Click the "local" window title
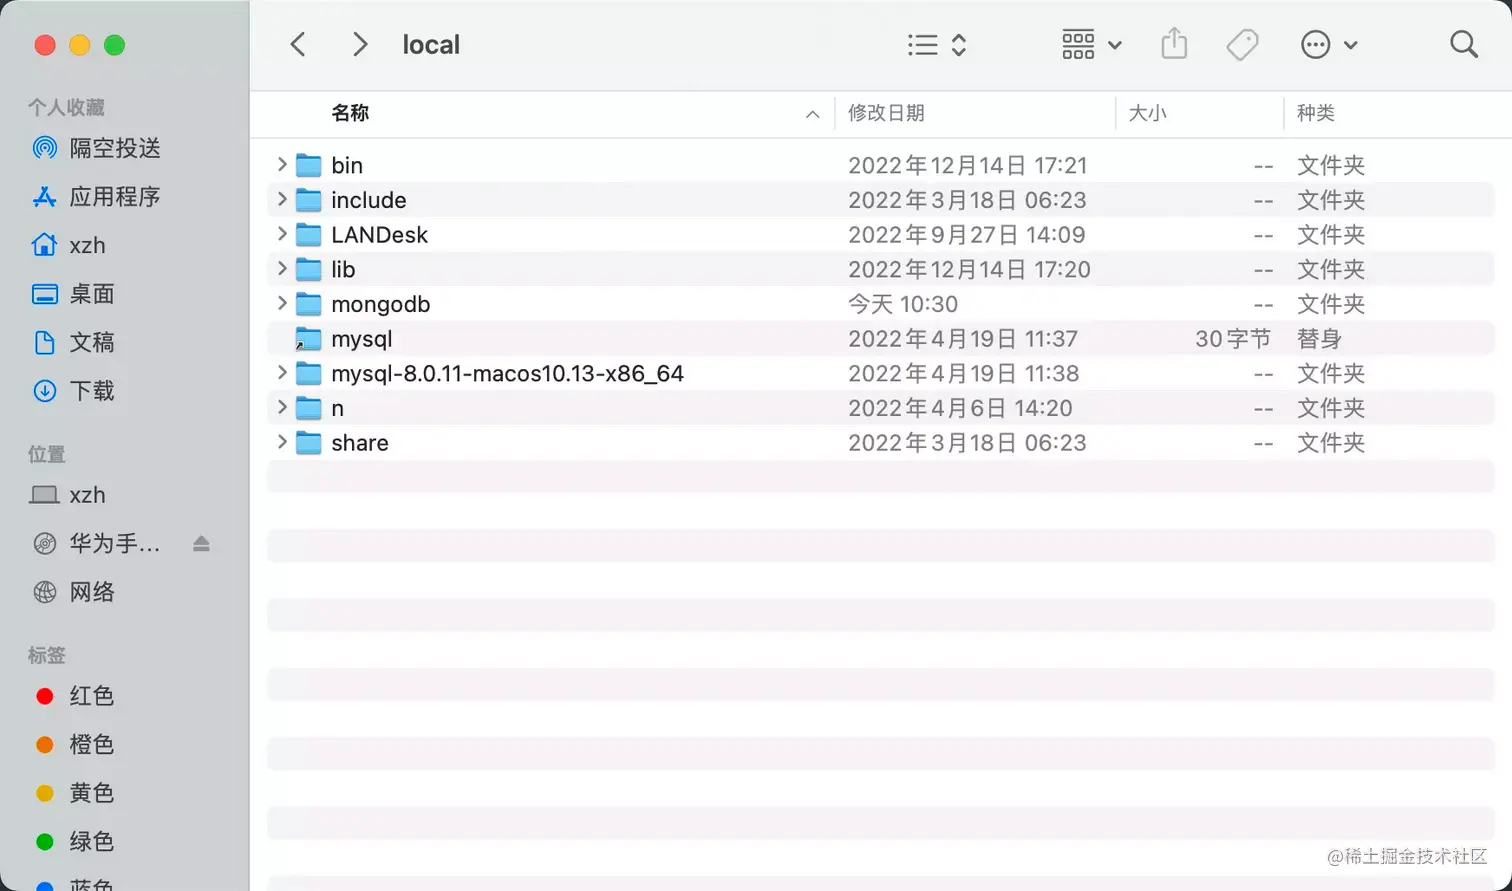Image resolution: width=1512 pixels, height=891 pixels. click(x=431, y=45)
